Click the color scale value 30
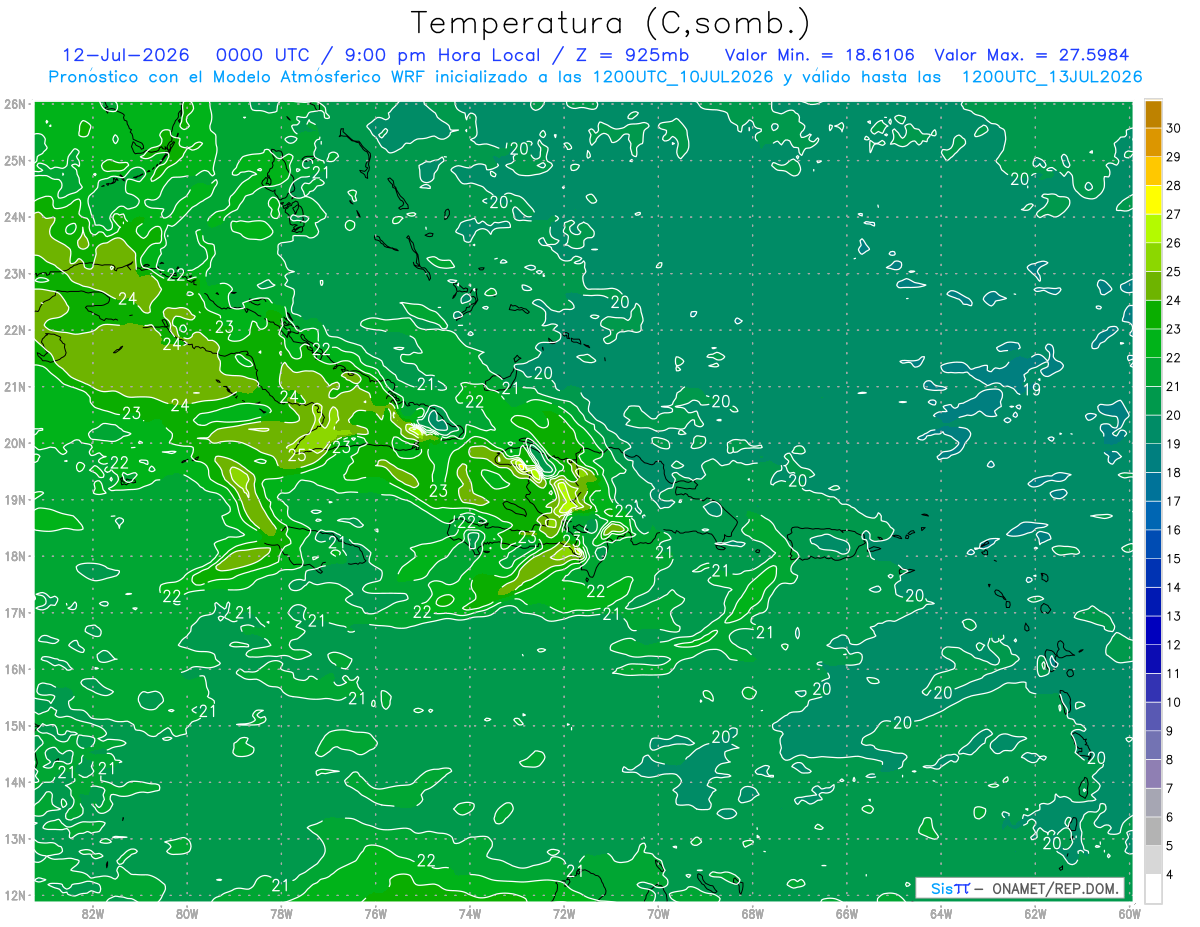The image size is (1200, 927). (1174, 129)
